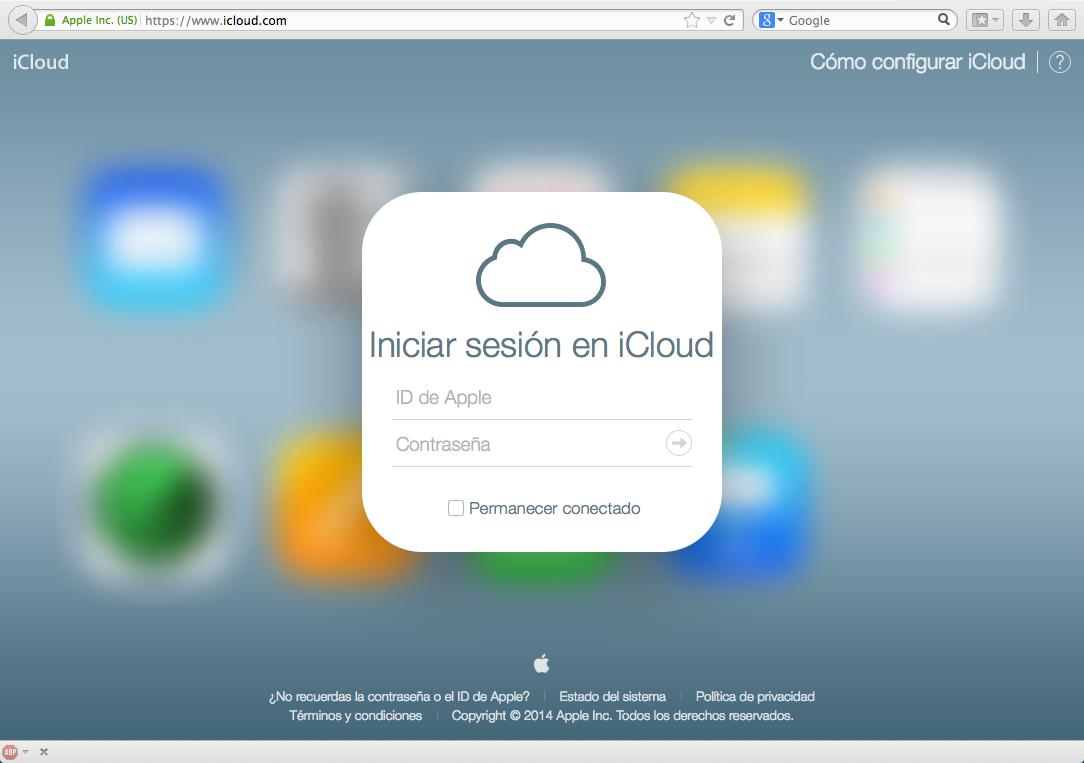The image size is (1084, 763).
Task: Click the browser address bar URL
Action: point(216,20)
